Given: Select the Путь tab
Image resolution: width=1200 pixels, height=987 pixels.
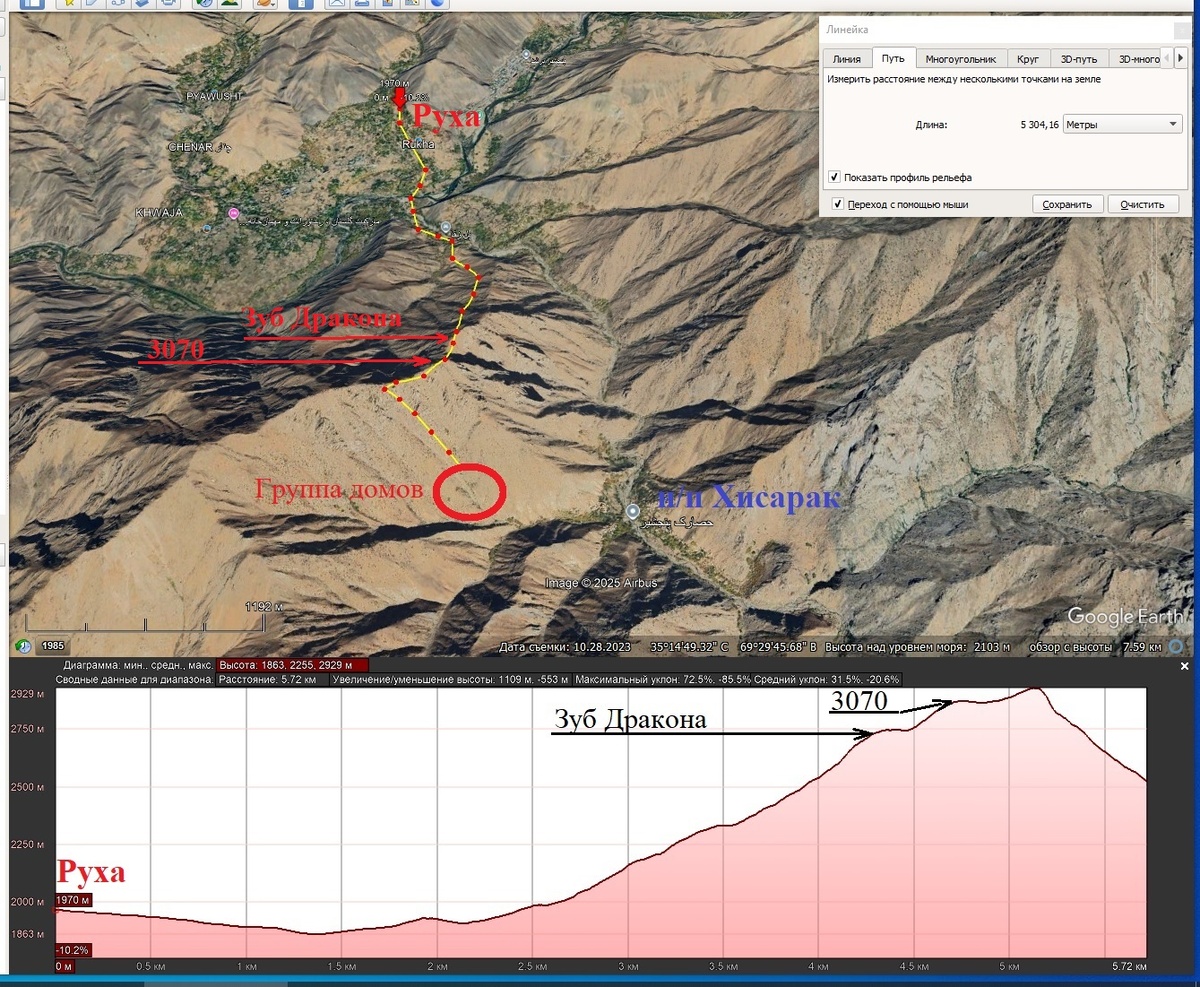Looking at the screenshot, I should pyautogui.click(x=893, y=58).
